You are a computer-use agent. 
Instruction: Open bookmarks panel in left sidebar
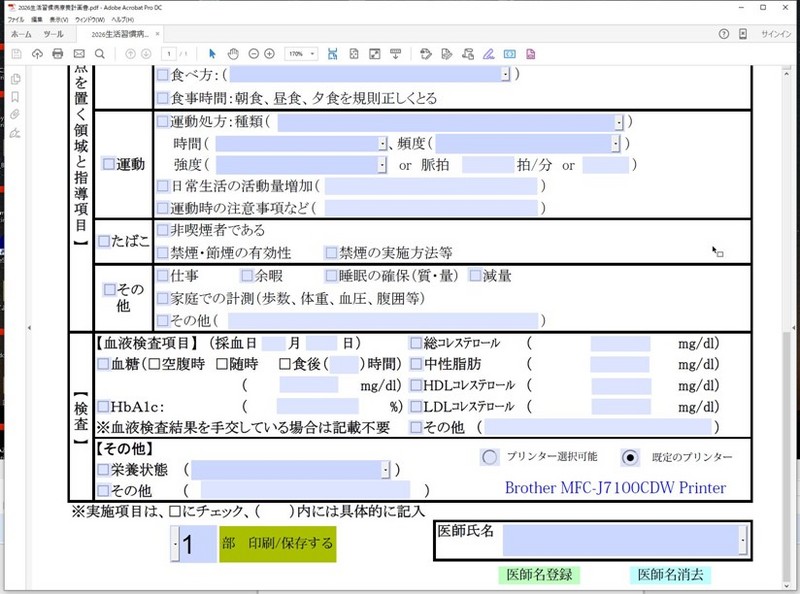click(15, 96)
